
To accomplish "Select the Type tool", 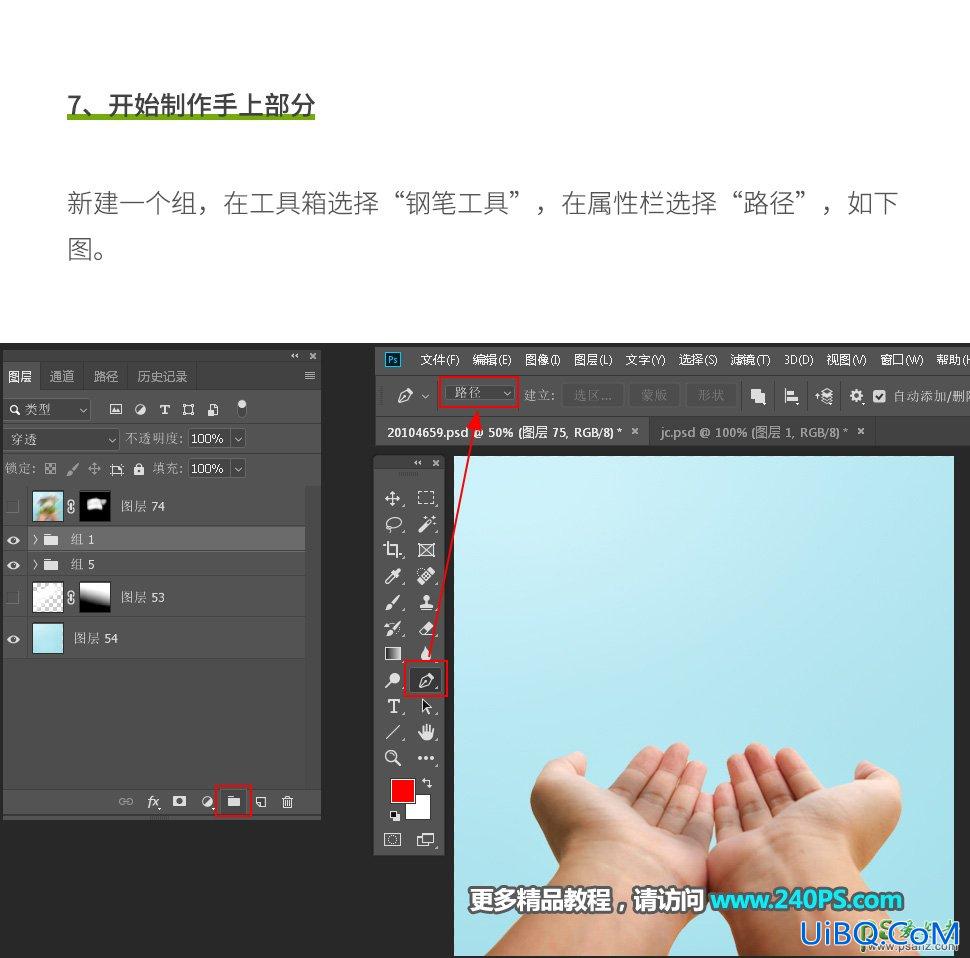I will 393,706.
